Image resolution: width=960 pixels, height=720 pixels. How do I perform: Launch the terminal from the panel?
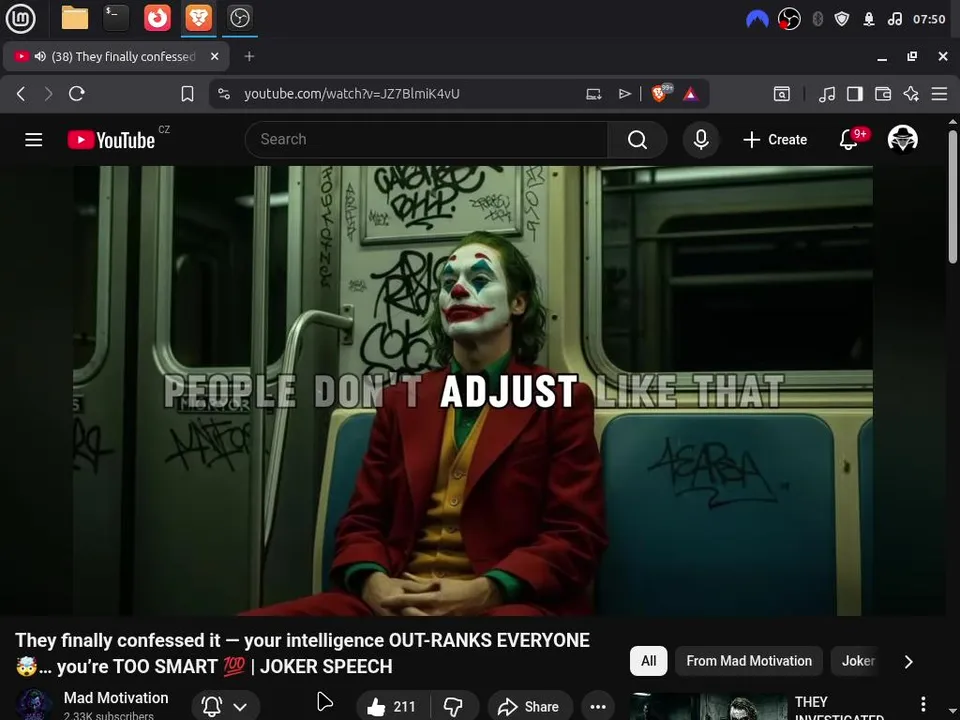click(116, 18)
